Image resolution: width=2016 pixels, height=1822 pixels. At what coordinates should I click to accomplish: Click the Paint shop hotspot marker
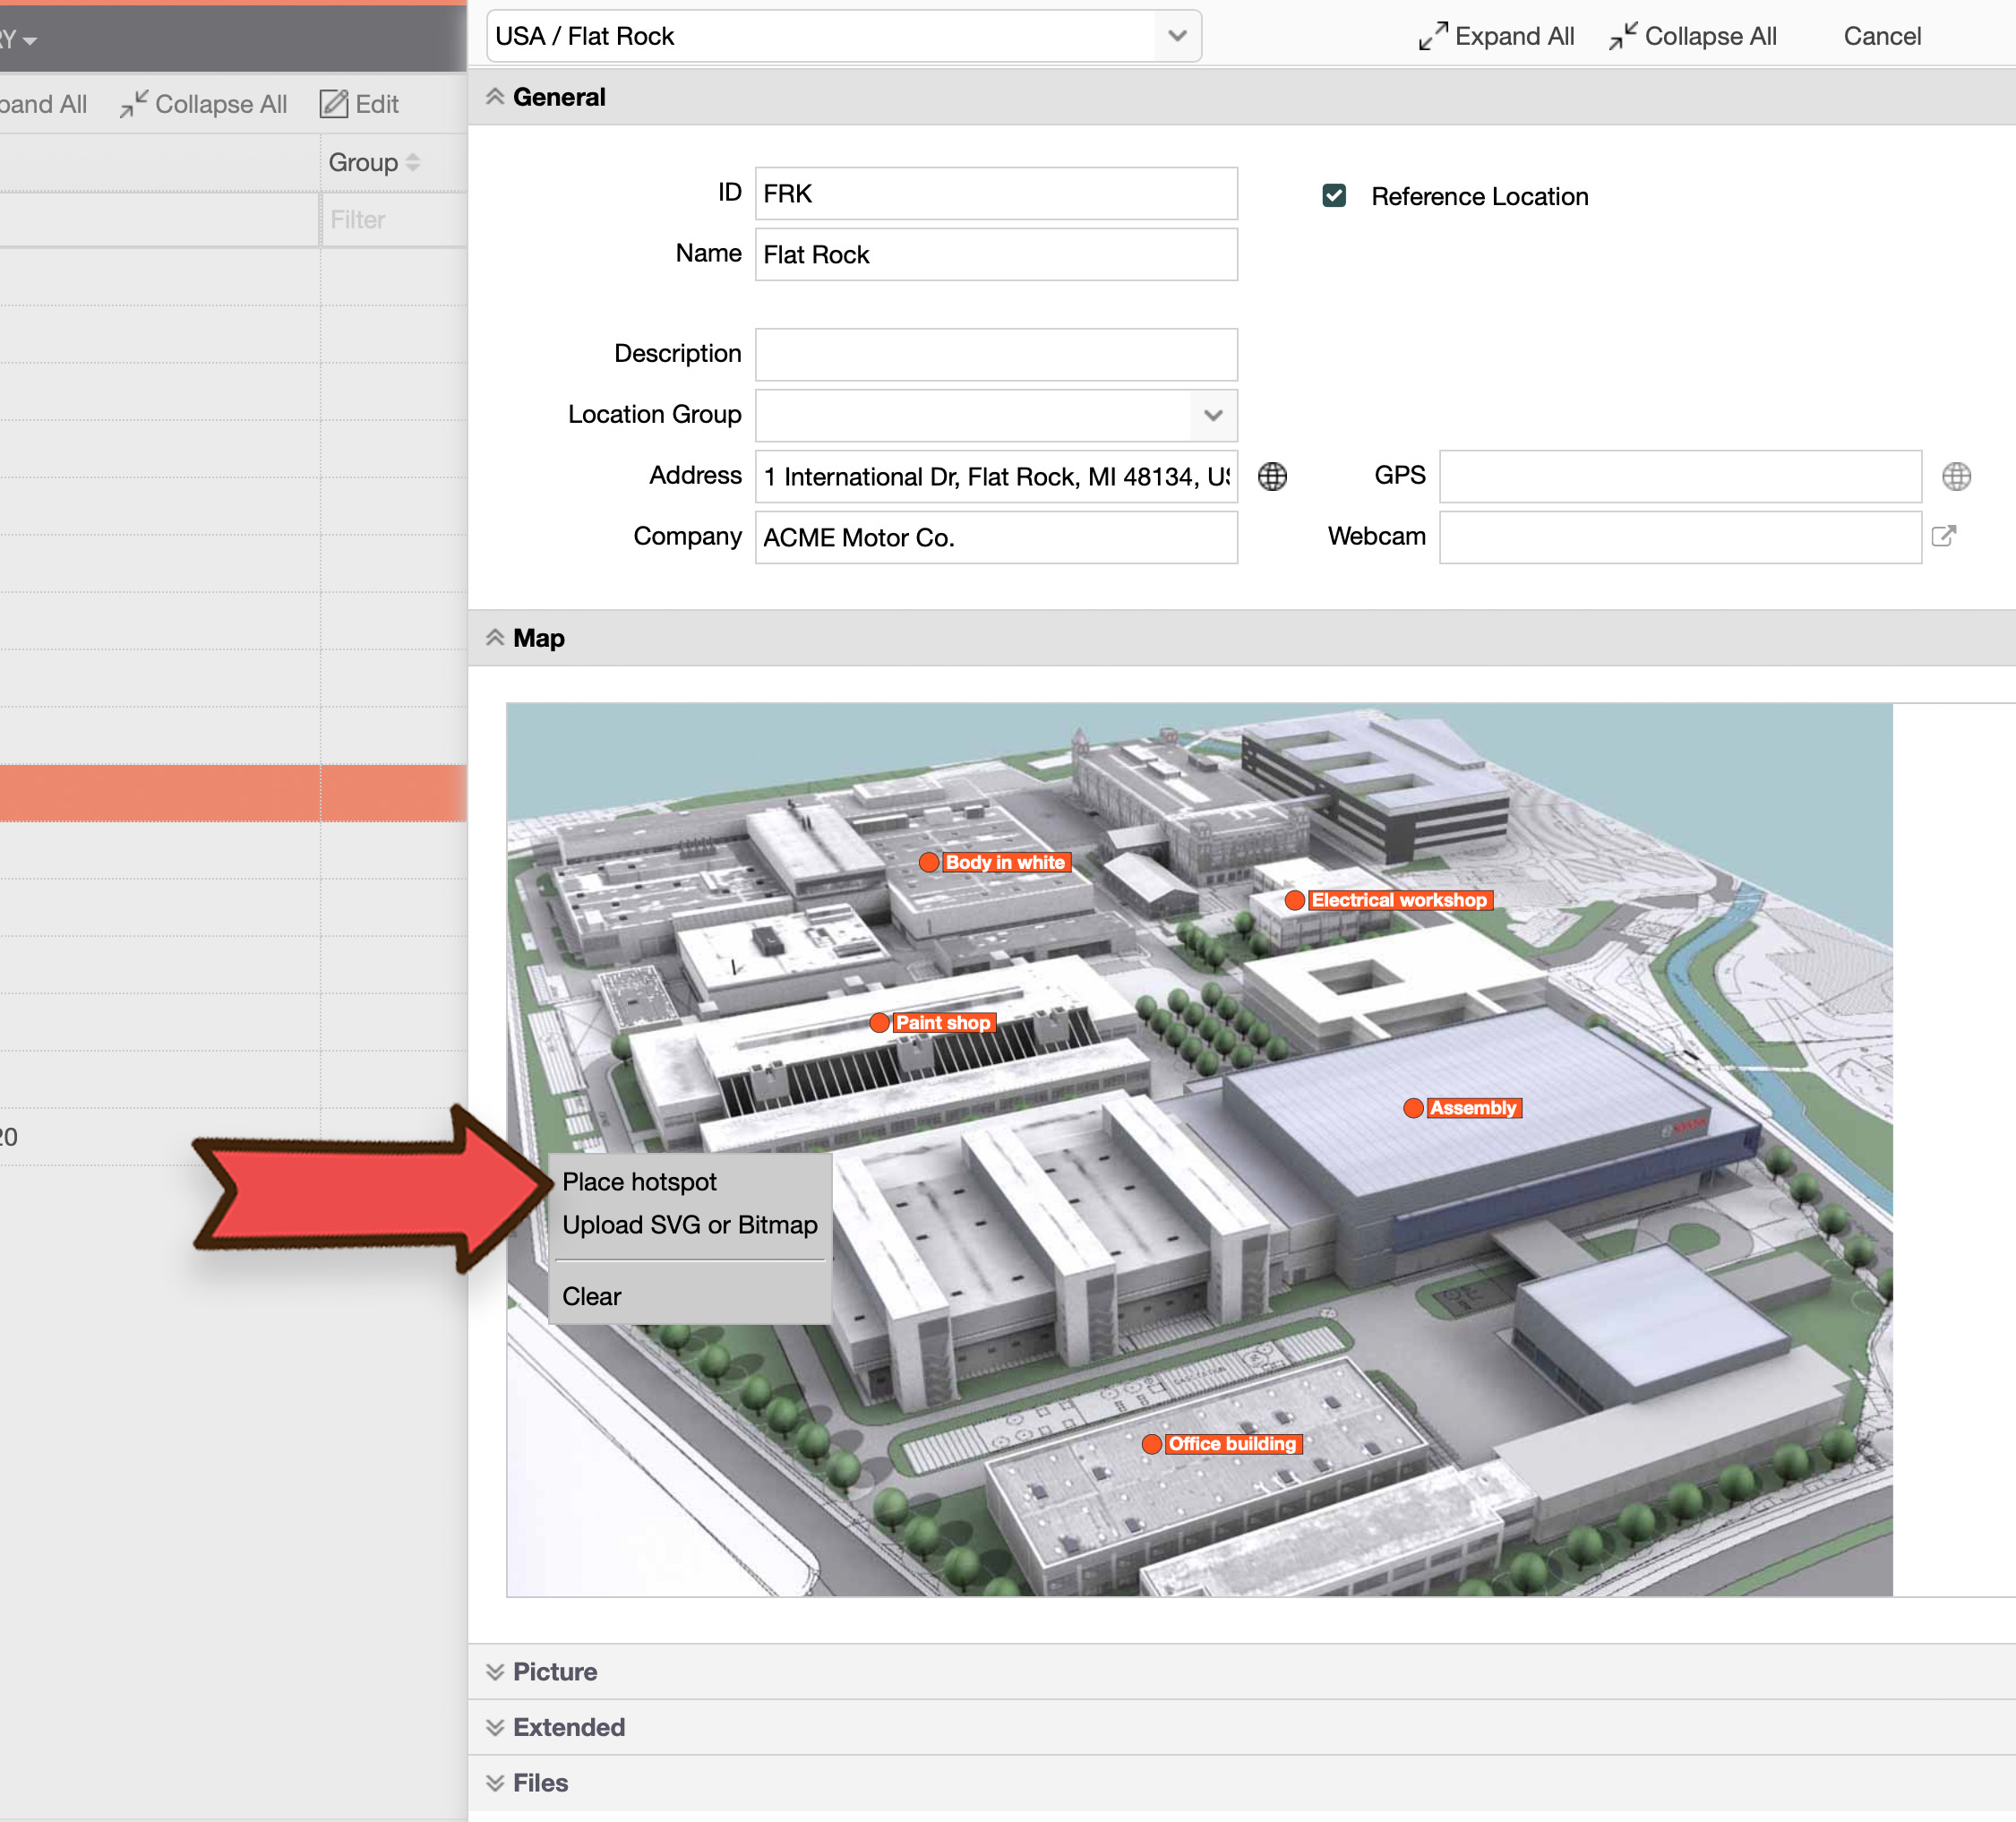pos(879,1023)
